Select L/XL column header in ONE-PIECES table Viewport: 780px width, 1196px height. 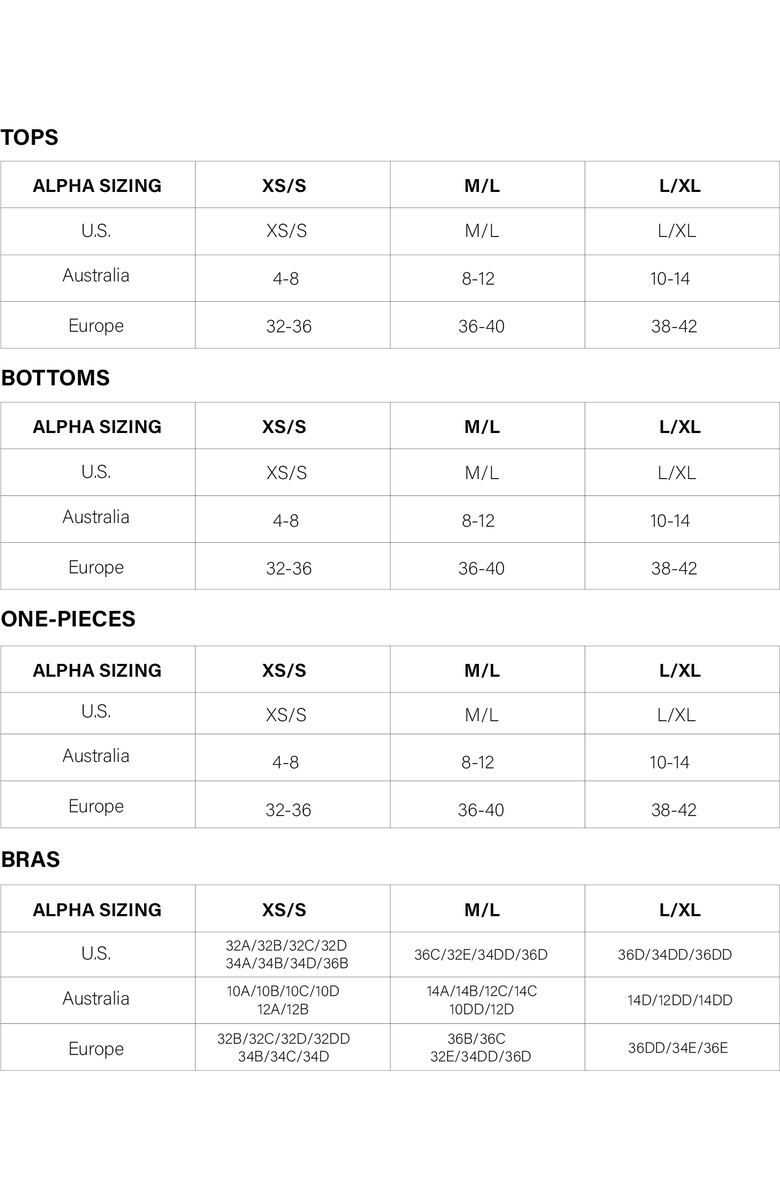(680, 671)
